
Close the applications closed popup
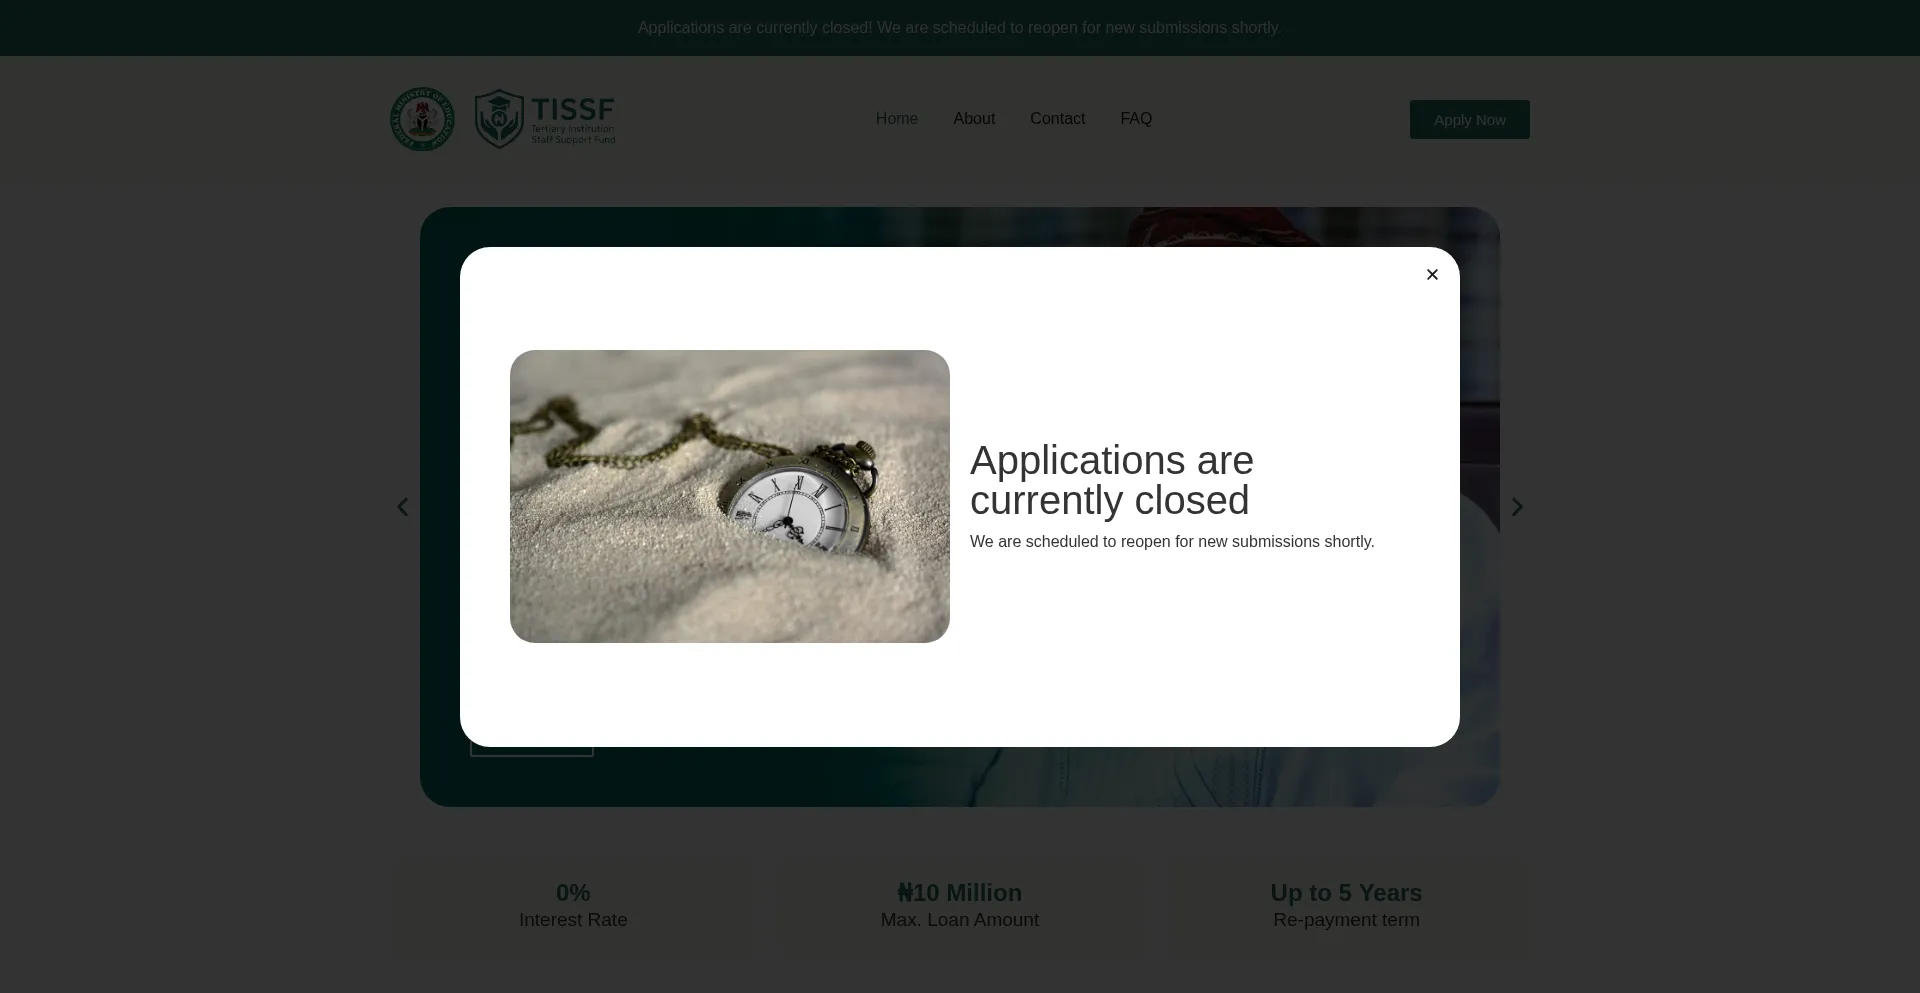click(x=1432, y=275)
